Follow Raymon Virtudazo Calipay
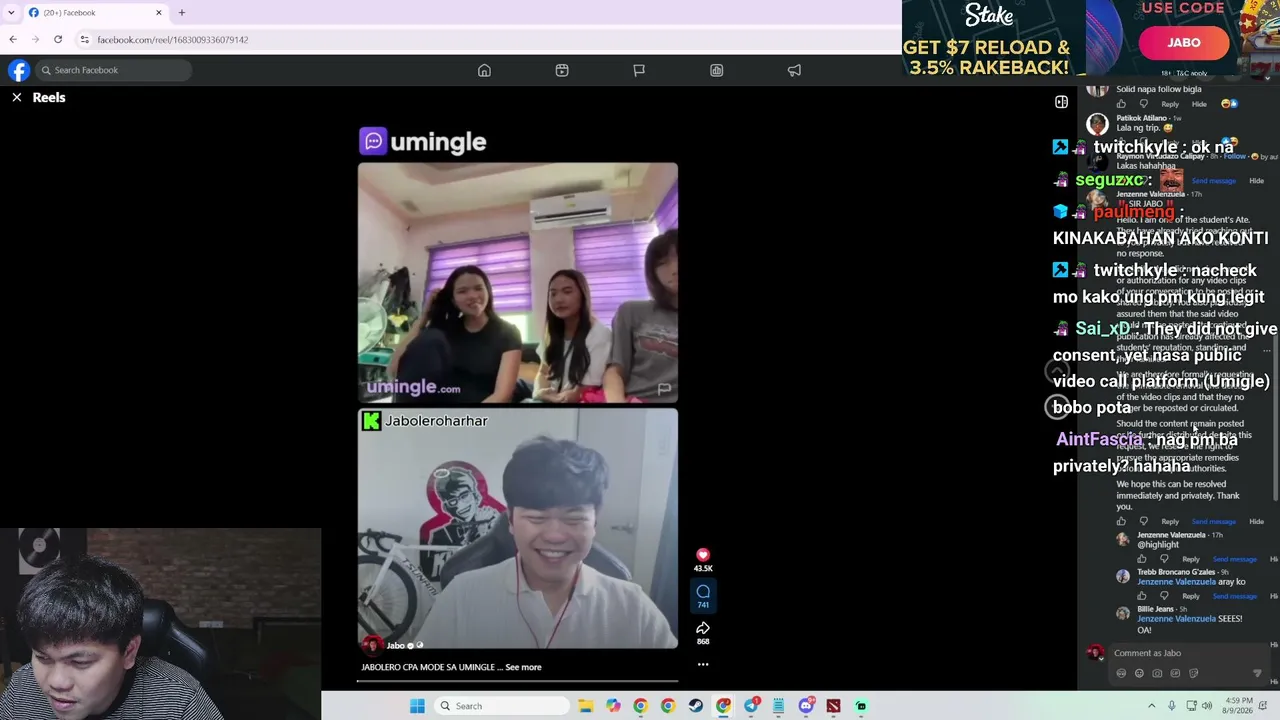The image size is (1280, 720). click(1235, 156)
